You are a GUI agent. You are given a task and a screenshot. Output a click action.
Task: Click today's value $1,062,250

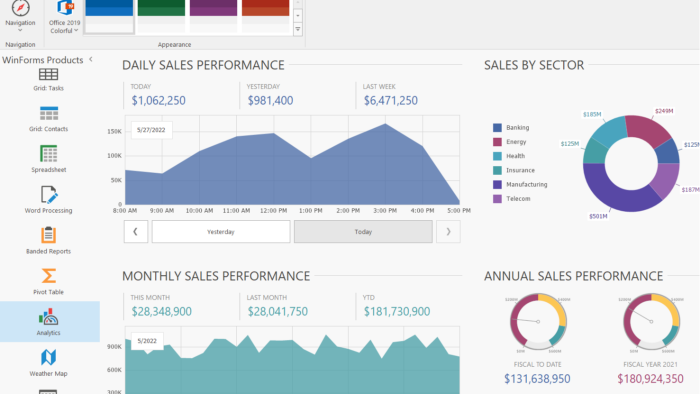(x=158, y=101)
